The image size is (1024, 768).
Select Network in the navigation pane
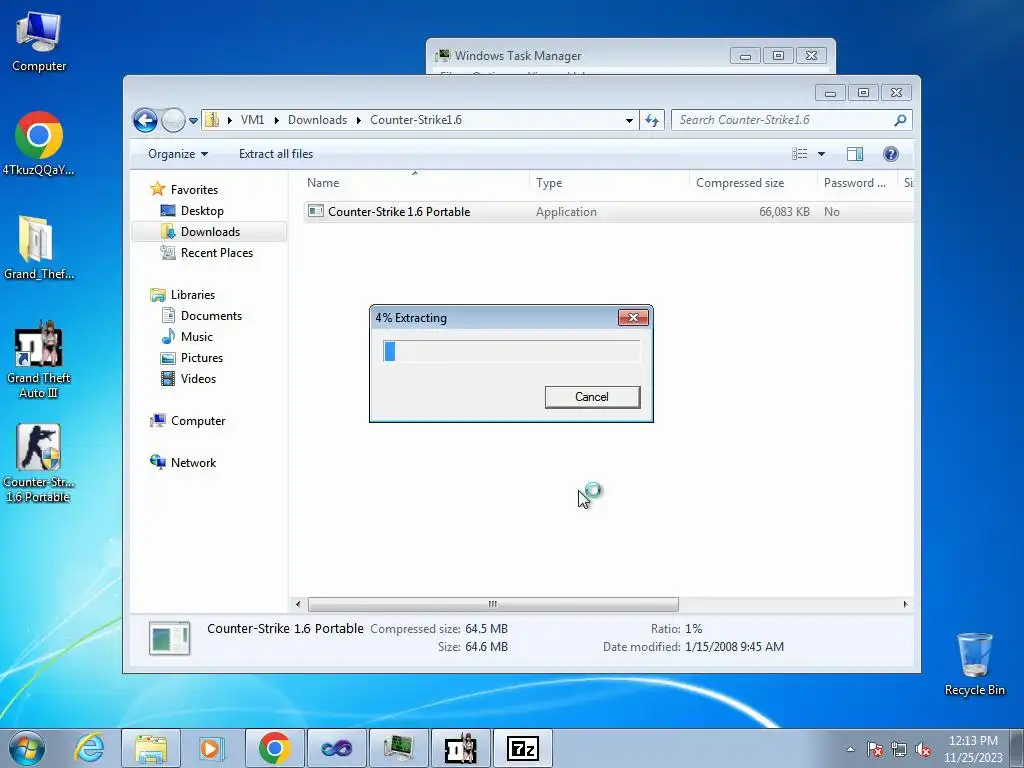(x=193, y=463)
